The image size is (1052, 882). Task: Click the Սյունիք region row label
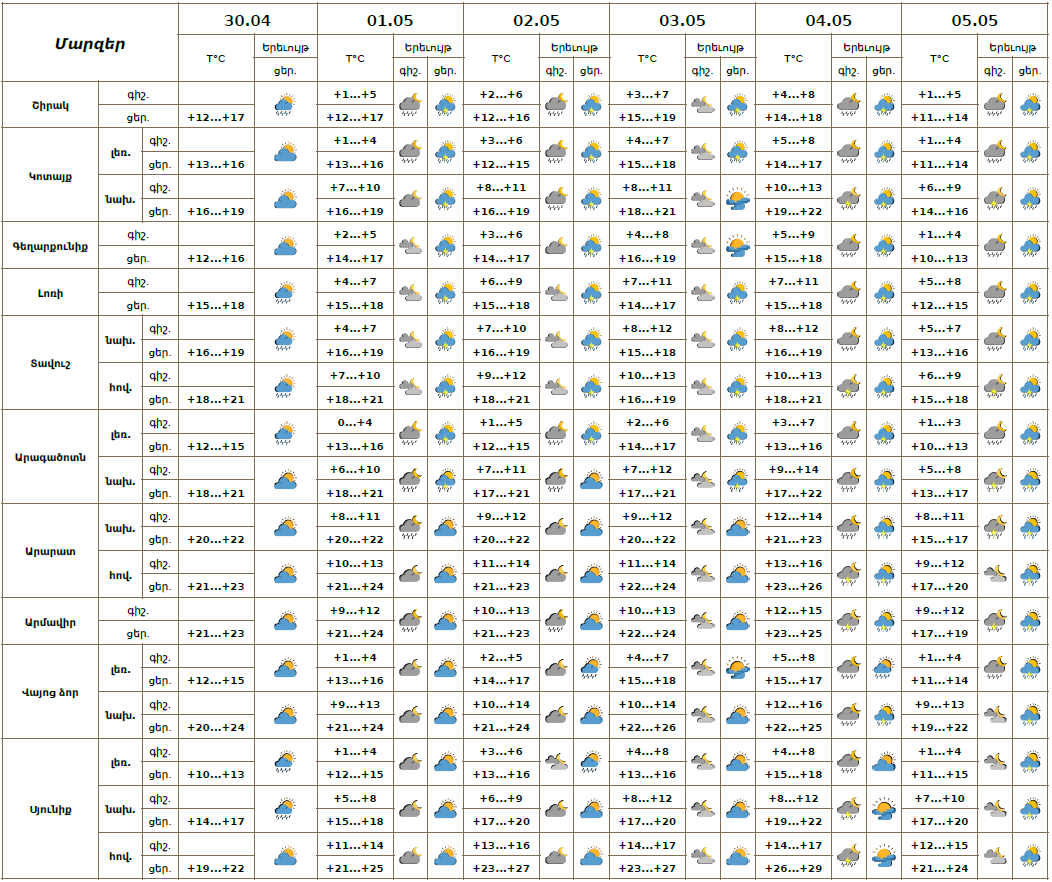[50, 809]
